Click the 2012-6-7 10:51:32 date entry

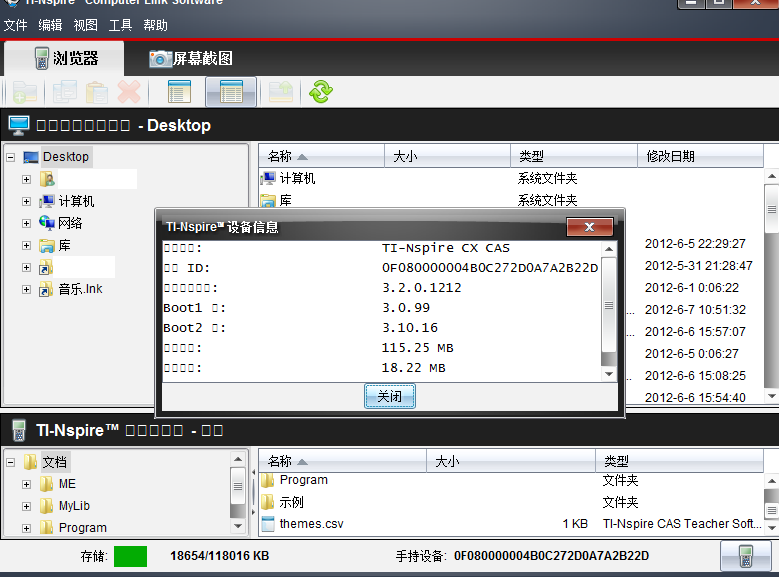coord(695,310)
